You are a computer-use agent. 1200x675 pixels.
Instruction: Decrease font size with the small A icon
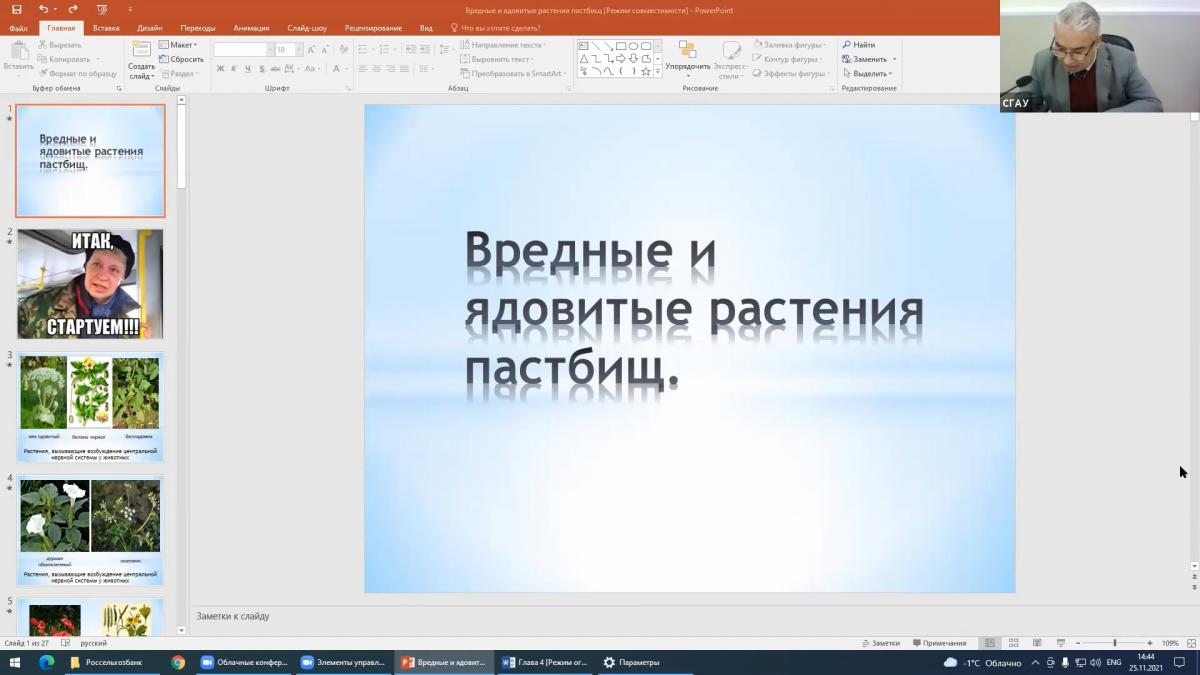[325, 49]
